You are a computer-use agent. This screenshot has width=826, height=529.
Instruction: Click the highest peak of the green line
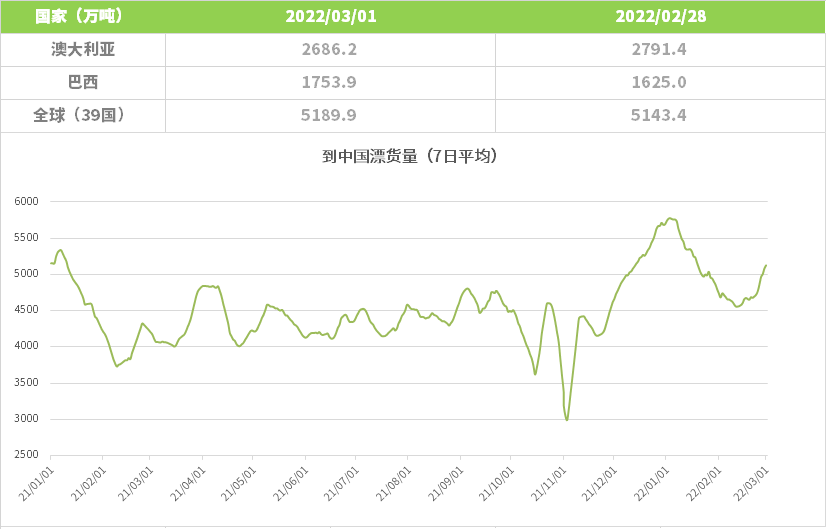pyautogui.click(x=670, y=218)
